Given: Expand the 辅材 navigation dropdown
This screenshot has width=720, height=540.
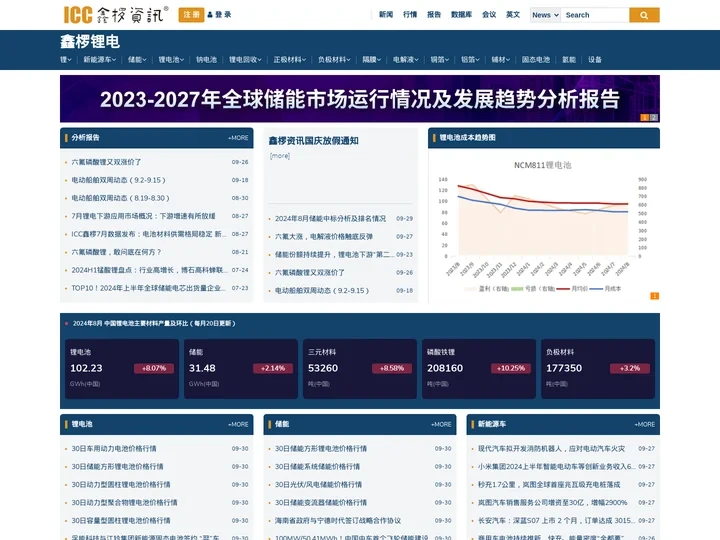Looking at the screenshot, I should tap(501, 60).
